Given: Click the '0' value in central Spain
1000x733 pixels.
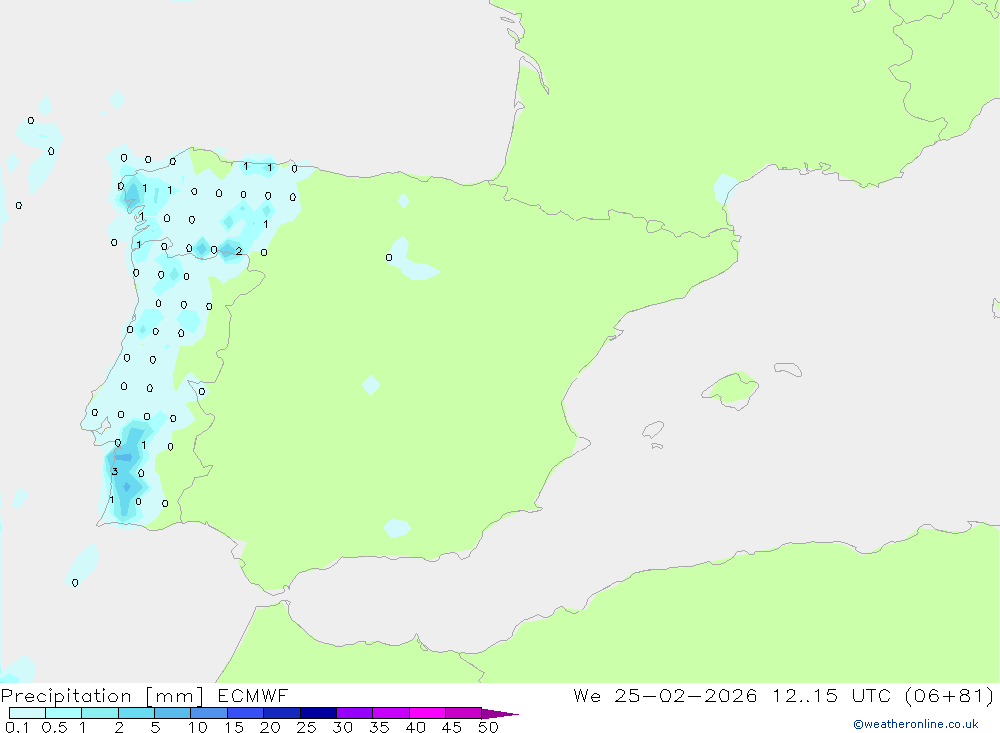Looking at the screenshot, I should click(x=389, y=258).
